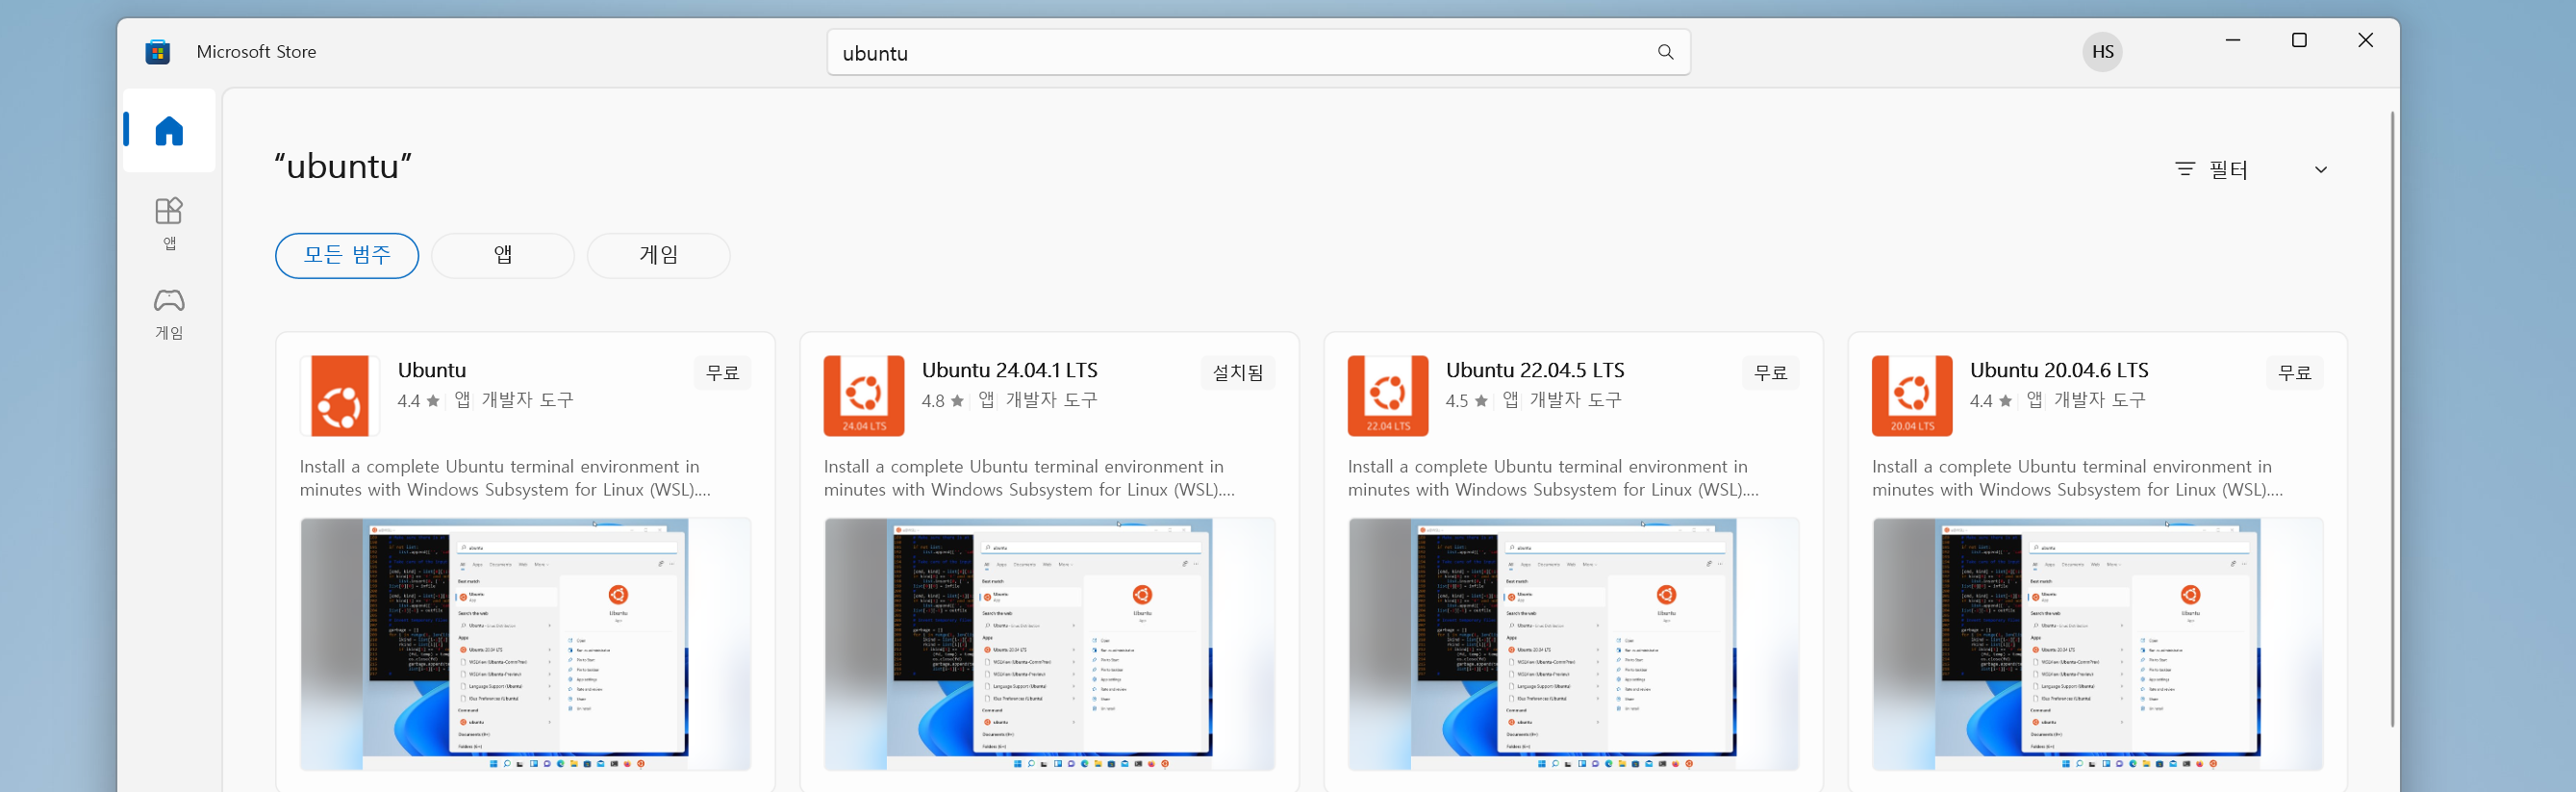
Task: Click the vertical scrollbar on the right
Action: pos(2392,420)
